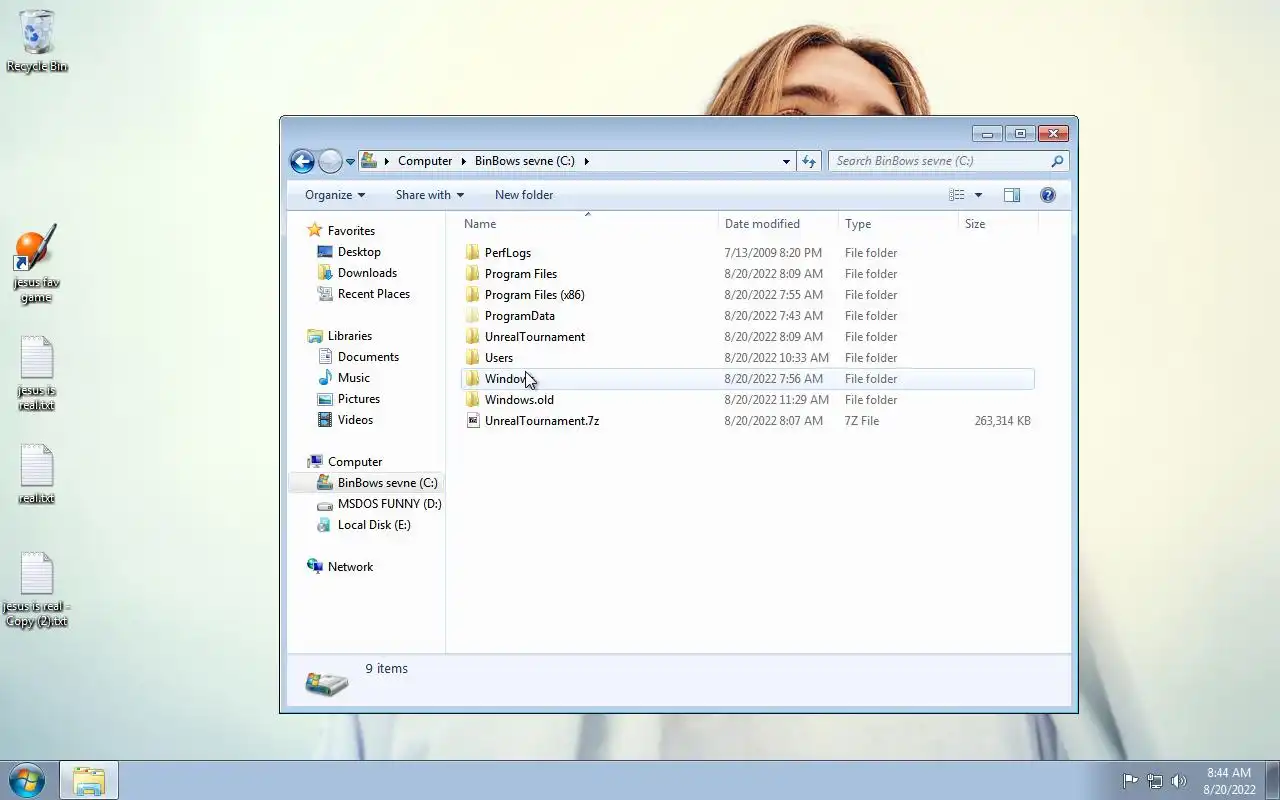Viewport: 1280px width, 800px height.
Task: Select the Program Files (x86) folder icon
Action: 473,295
